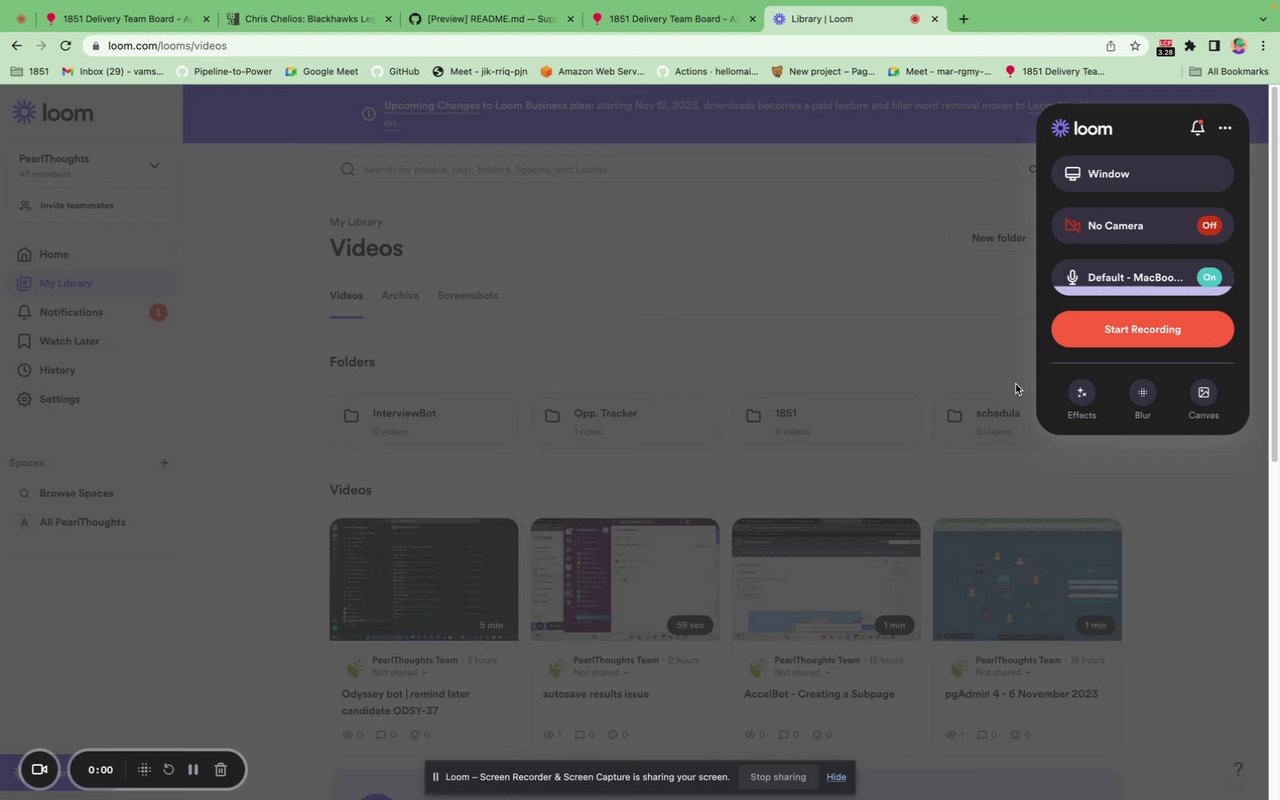Open pgAdmin 4 video thumbnail
This screenshot has height=800, width=1280.
point(1027,579)
